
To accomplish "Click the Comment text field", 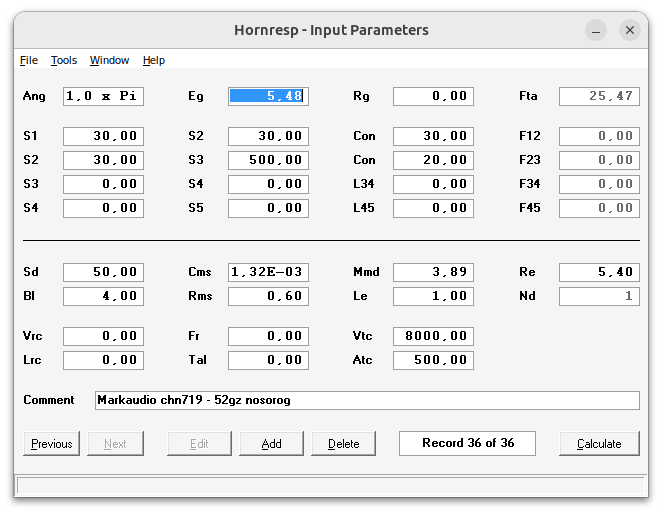I will click(x=367, y=400).
